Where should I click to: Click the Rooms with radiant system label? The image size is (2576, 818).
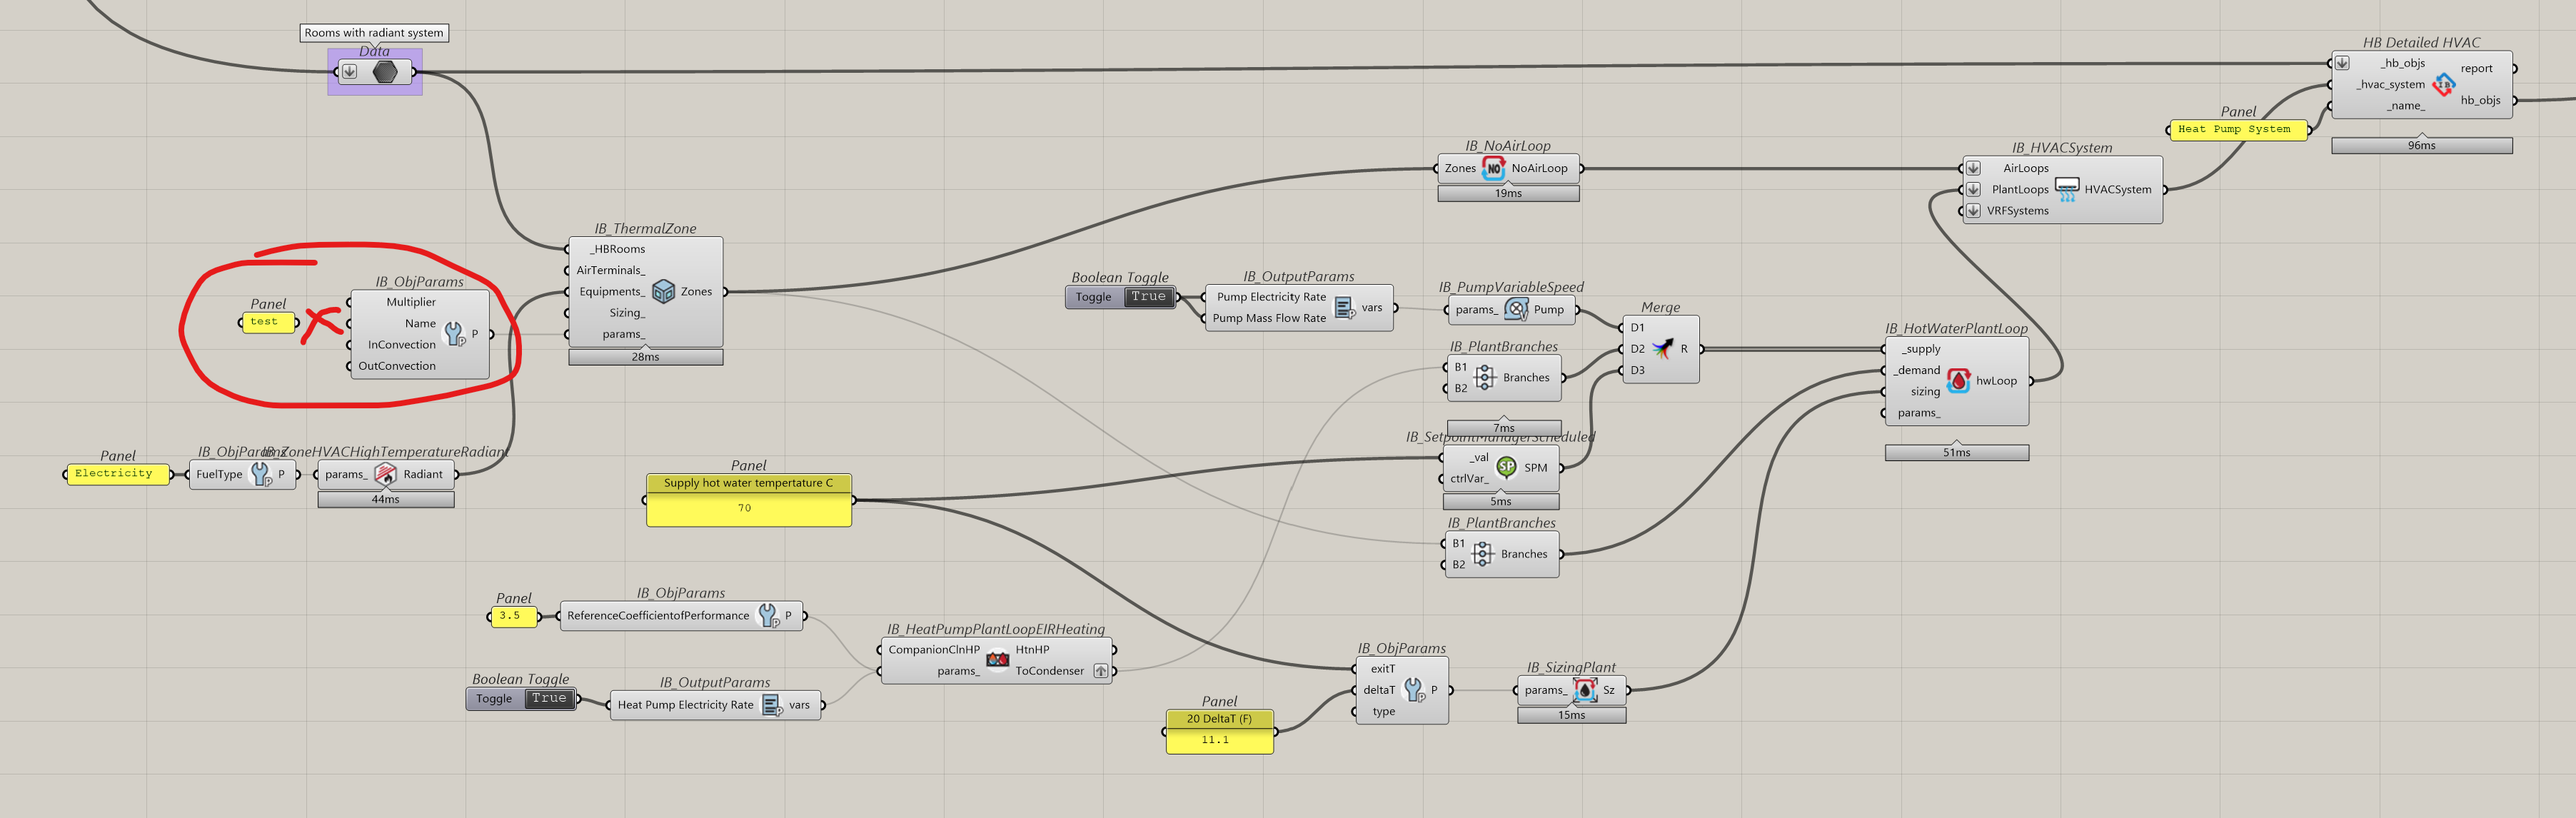(374, 33)
